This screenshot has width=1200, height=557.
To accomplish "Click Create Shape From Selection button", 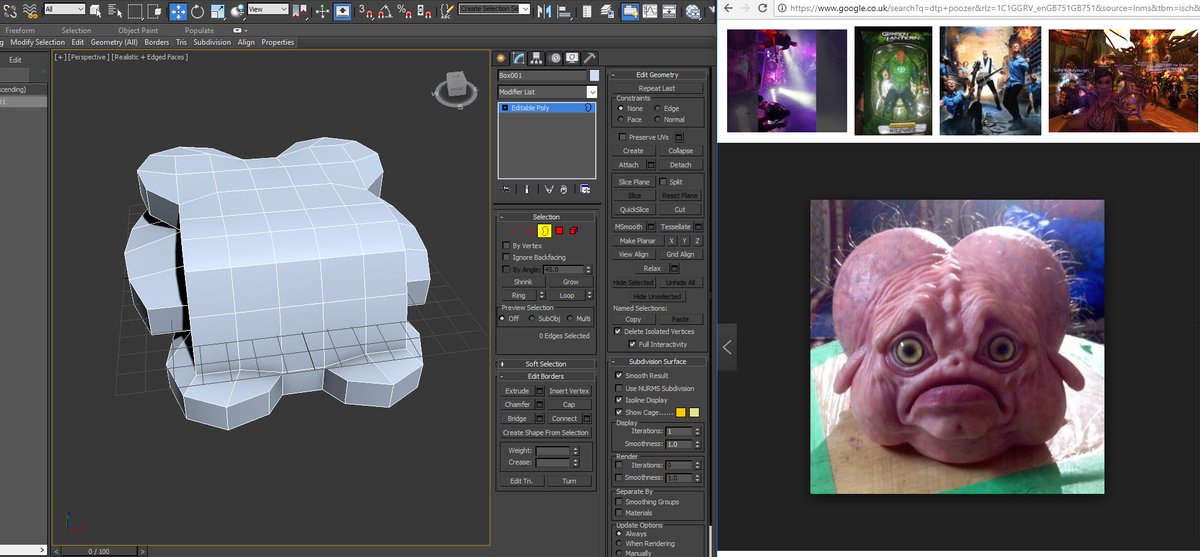I will 546,433.
